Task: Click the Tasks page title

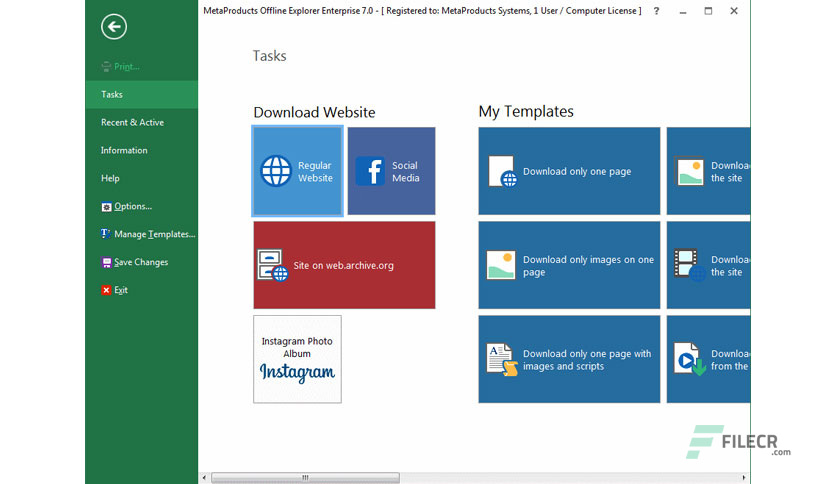Action: click(x=269, y=56)
